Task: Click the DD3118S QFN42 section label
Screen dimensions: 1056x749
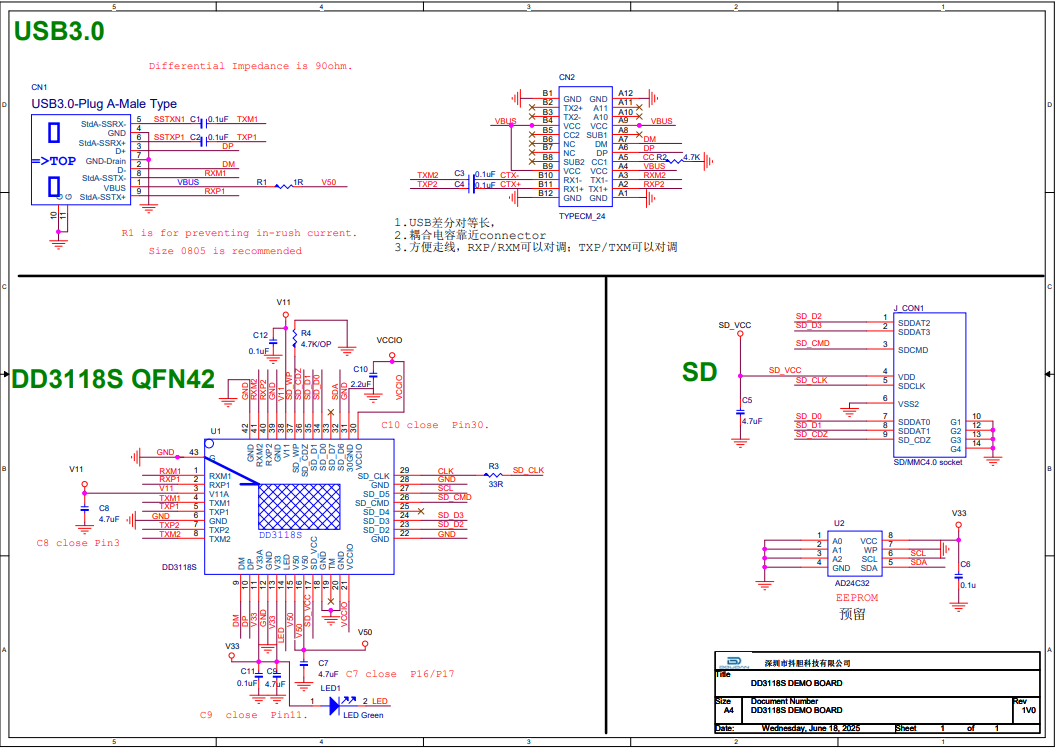Action: (110, 378)
